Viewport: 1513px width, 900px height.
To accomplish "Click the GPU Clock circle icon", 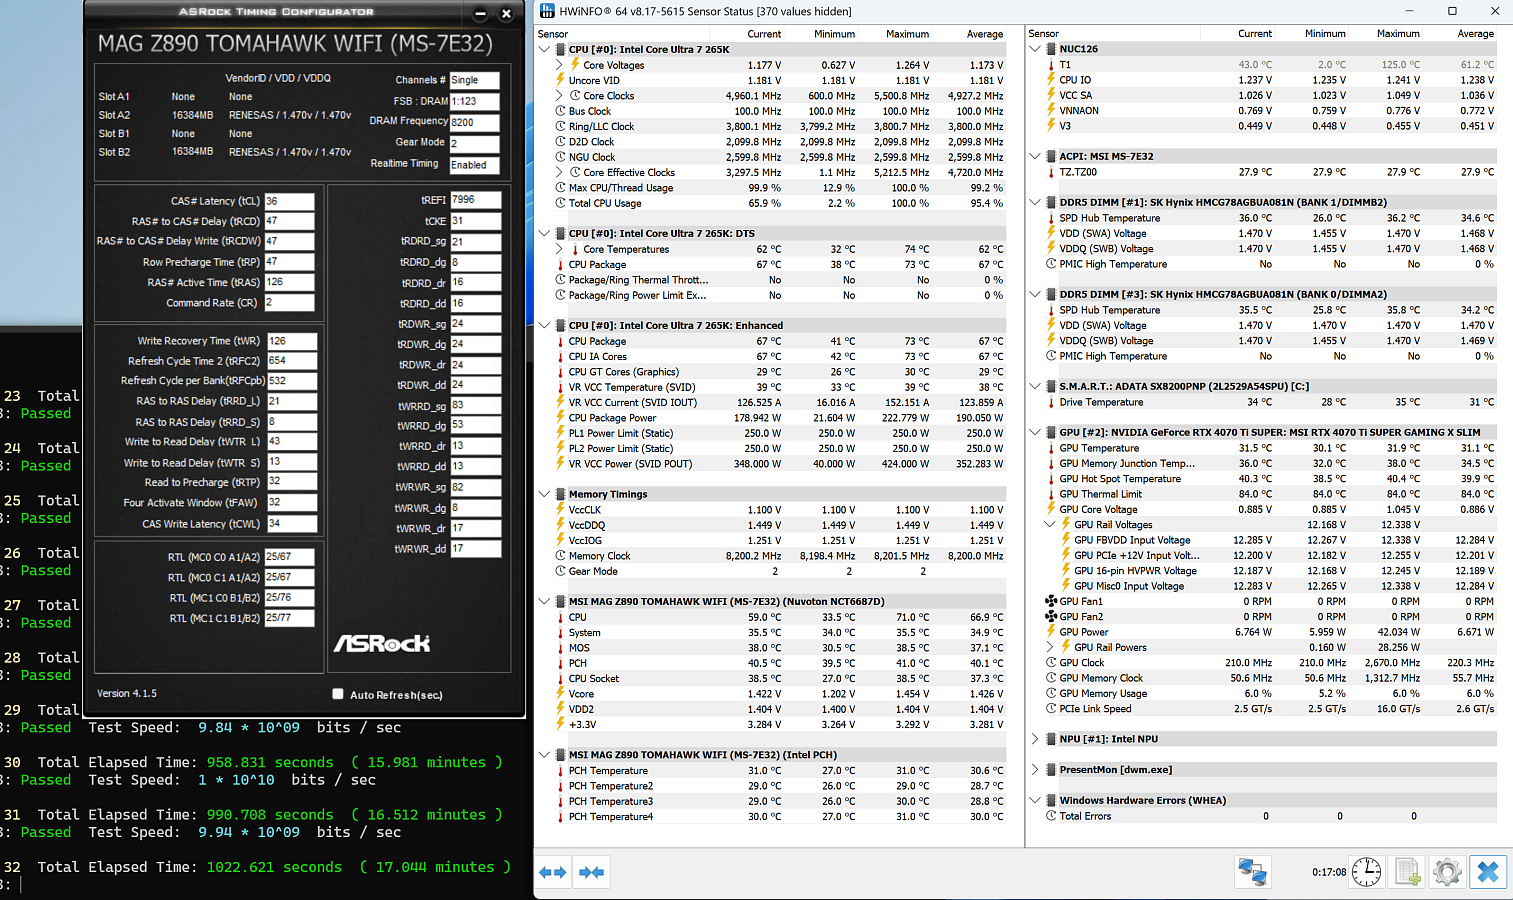I will [1051, 663].
